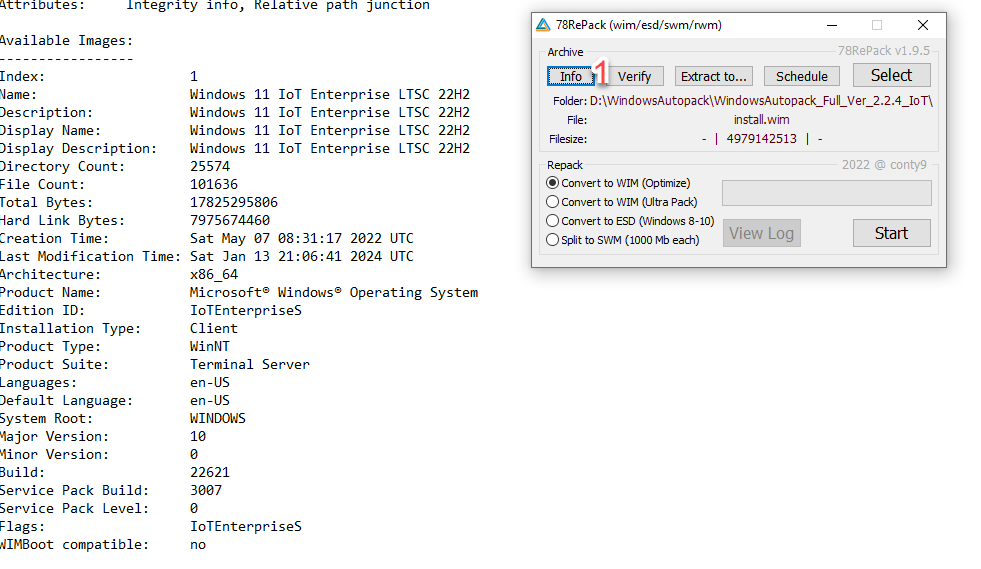Click the Default Language value en-US
Image resolution: width=981 pixels, height=569 pixels.
210,401
